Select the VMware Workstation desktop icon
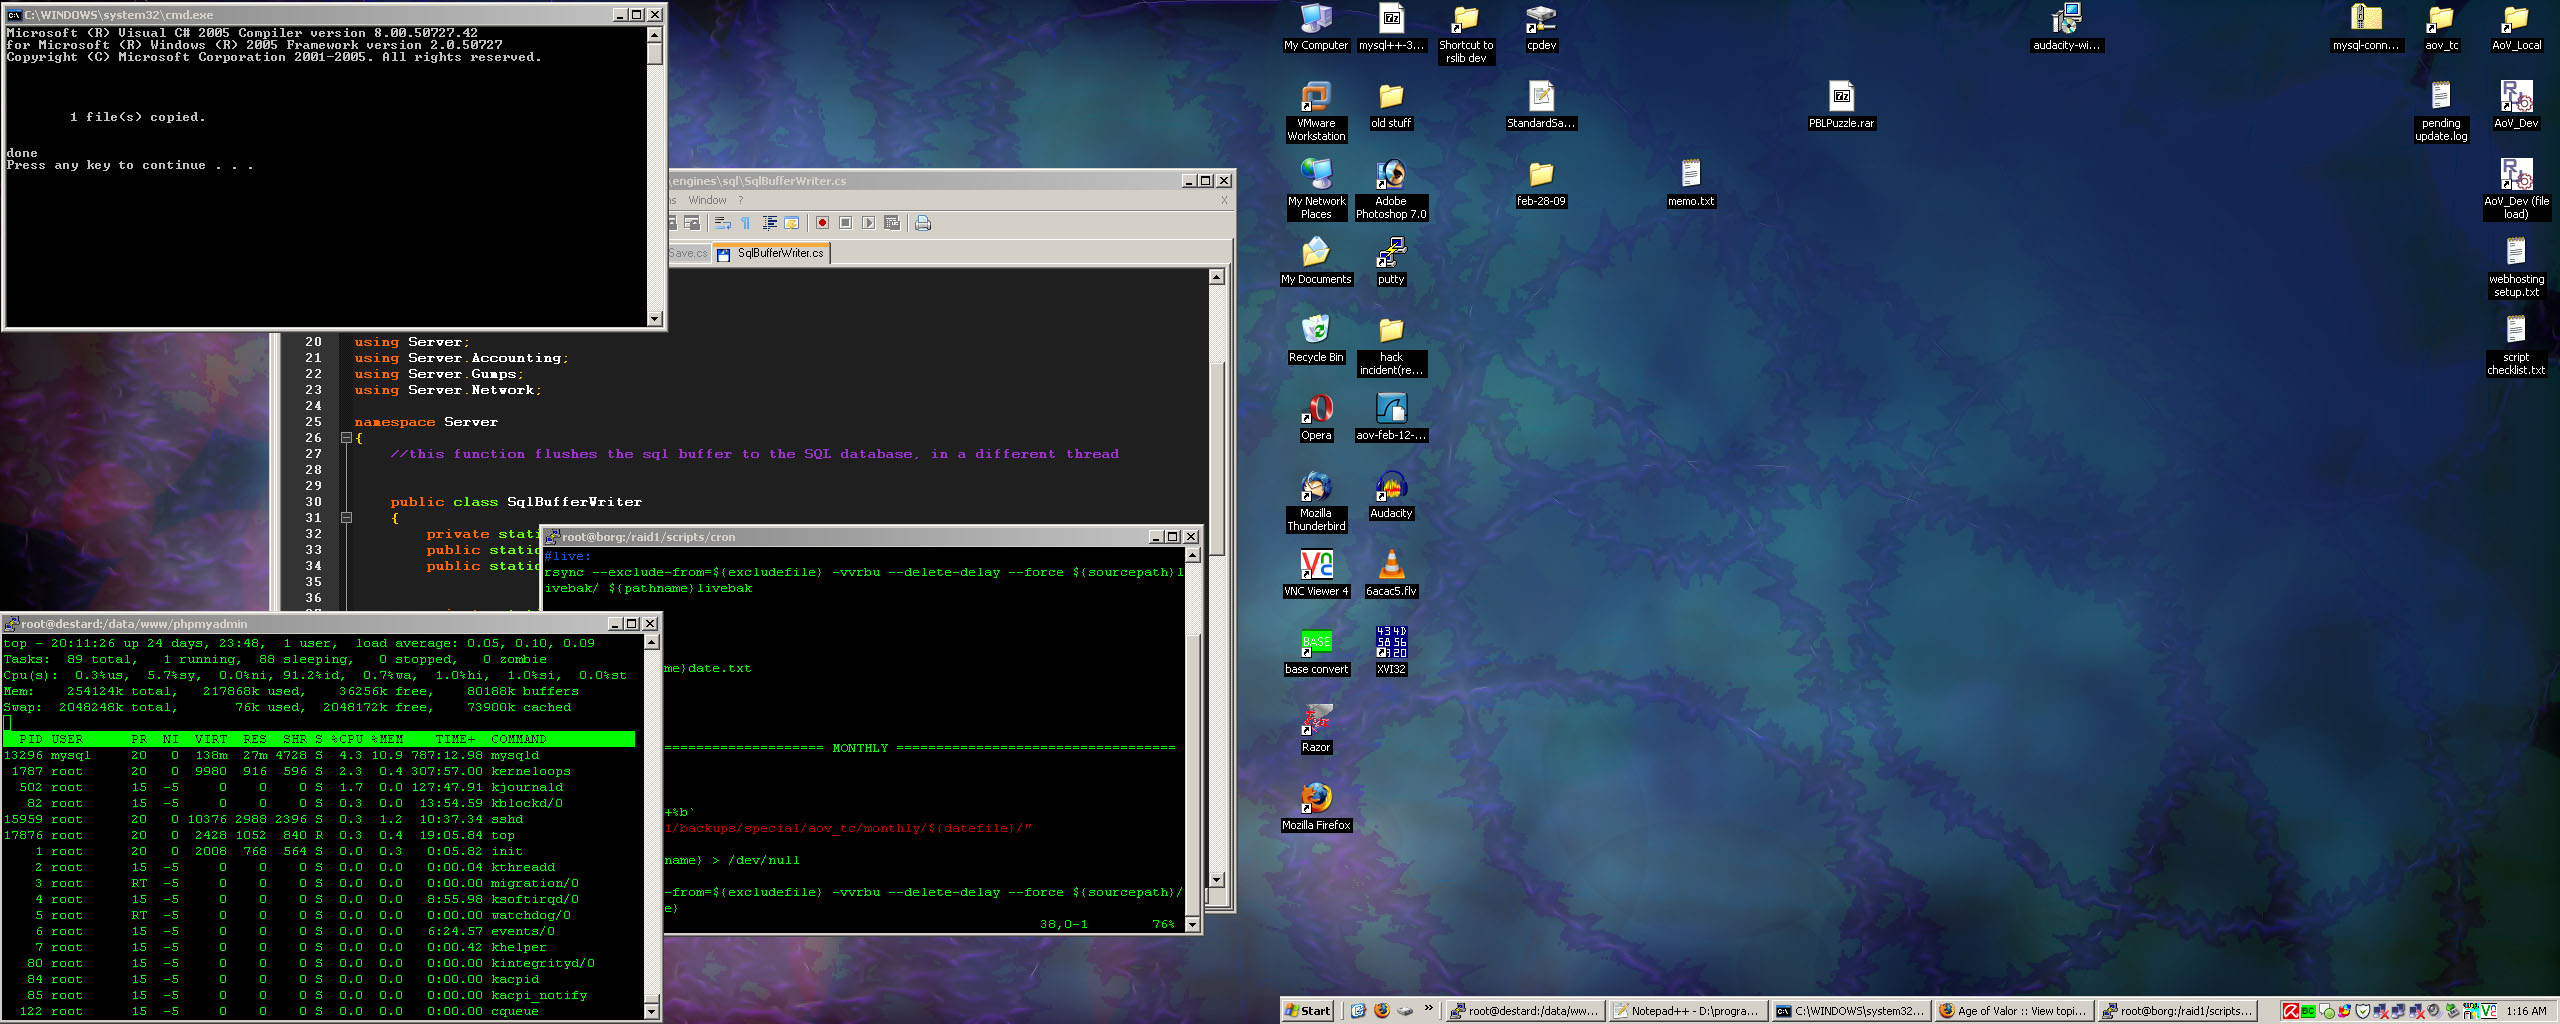 coord(1316,111)
